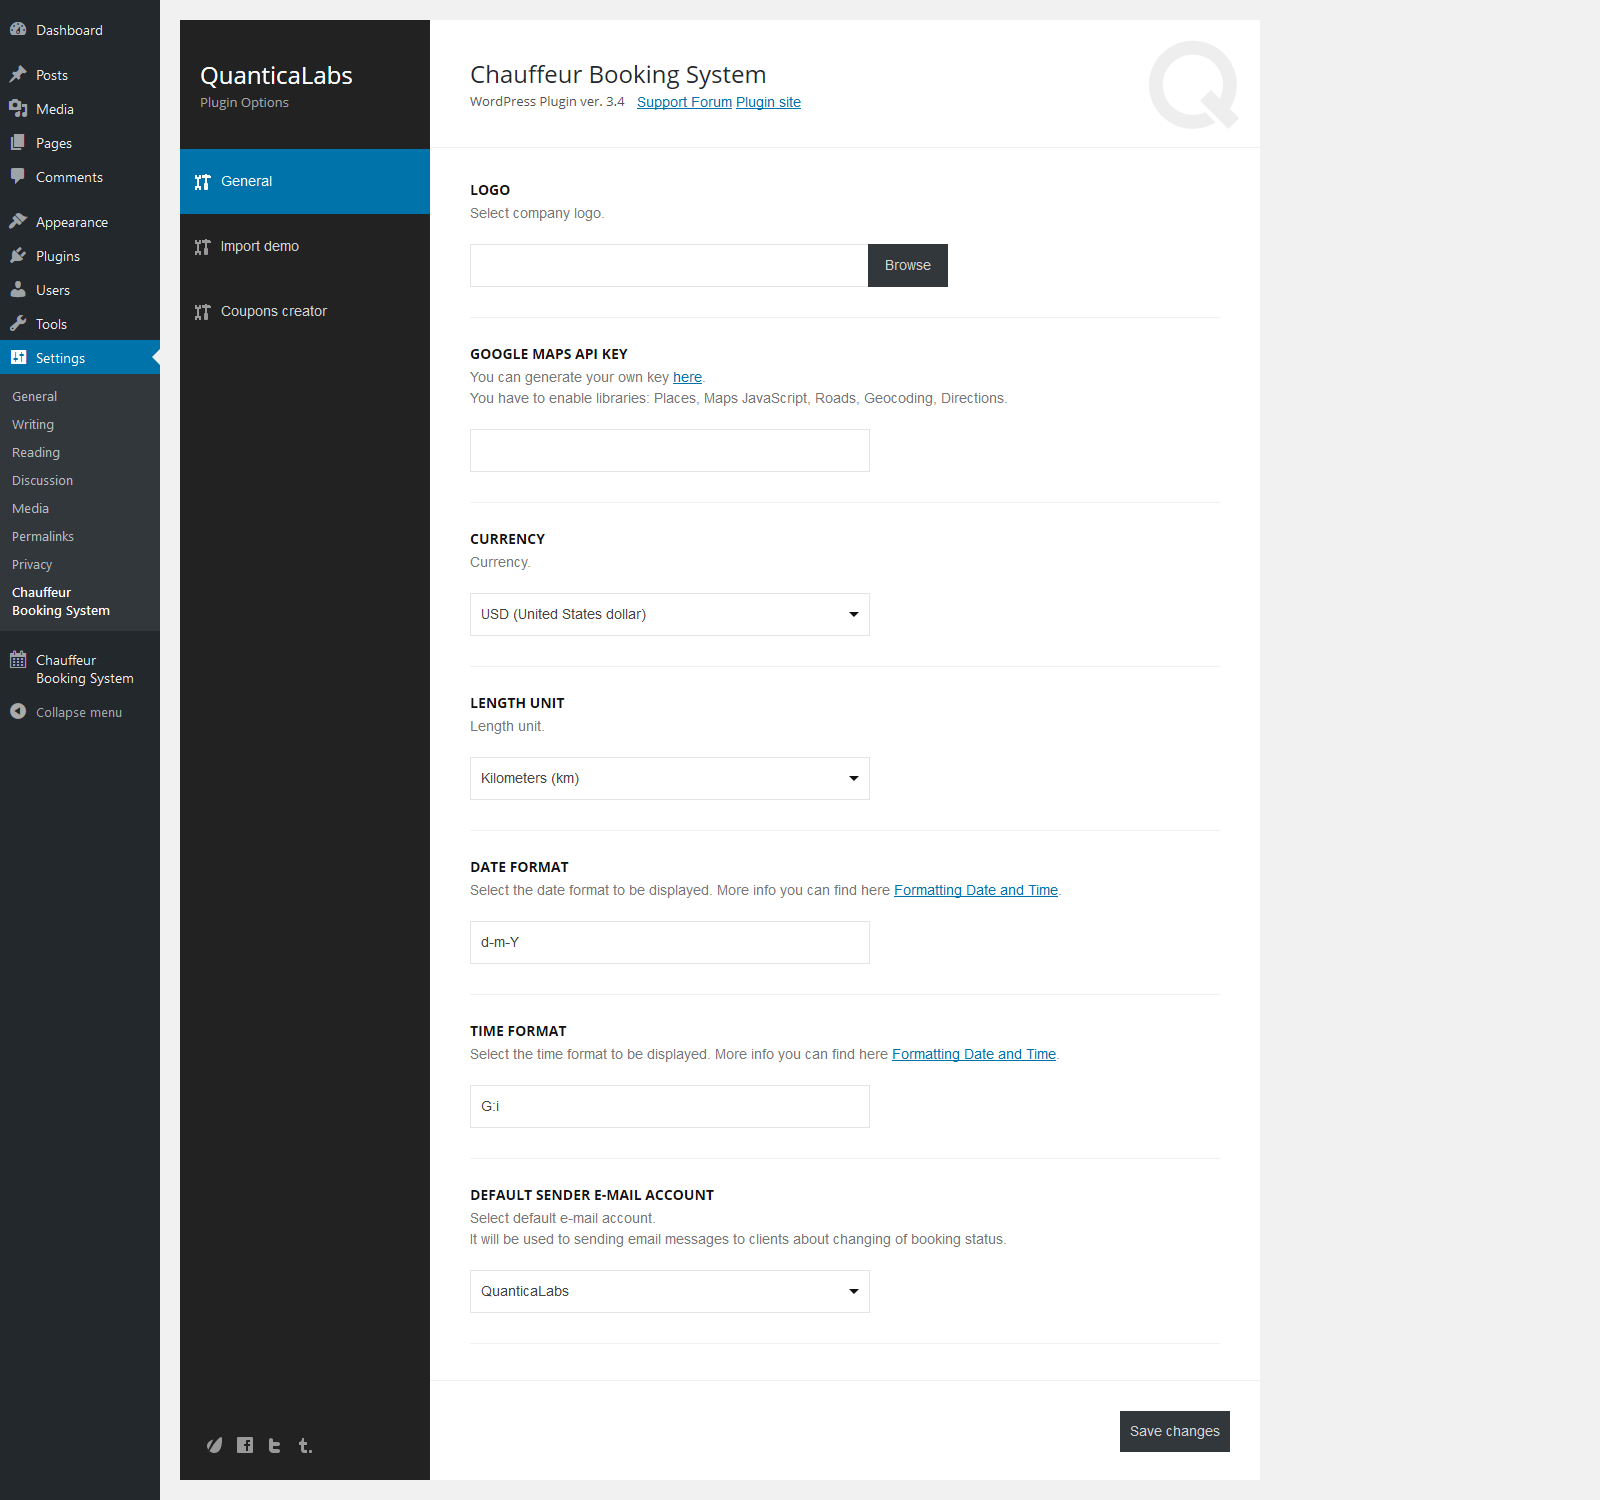Image resolution: width=1600 pixels, height=1500 pixels.
Task: Focus the Google Maps API key field
Action: coord(670,450)
